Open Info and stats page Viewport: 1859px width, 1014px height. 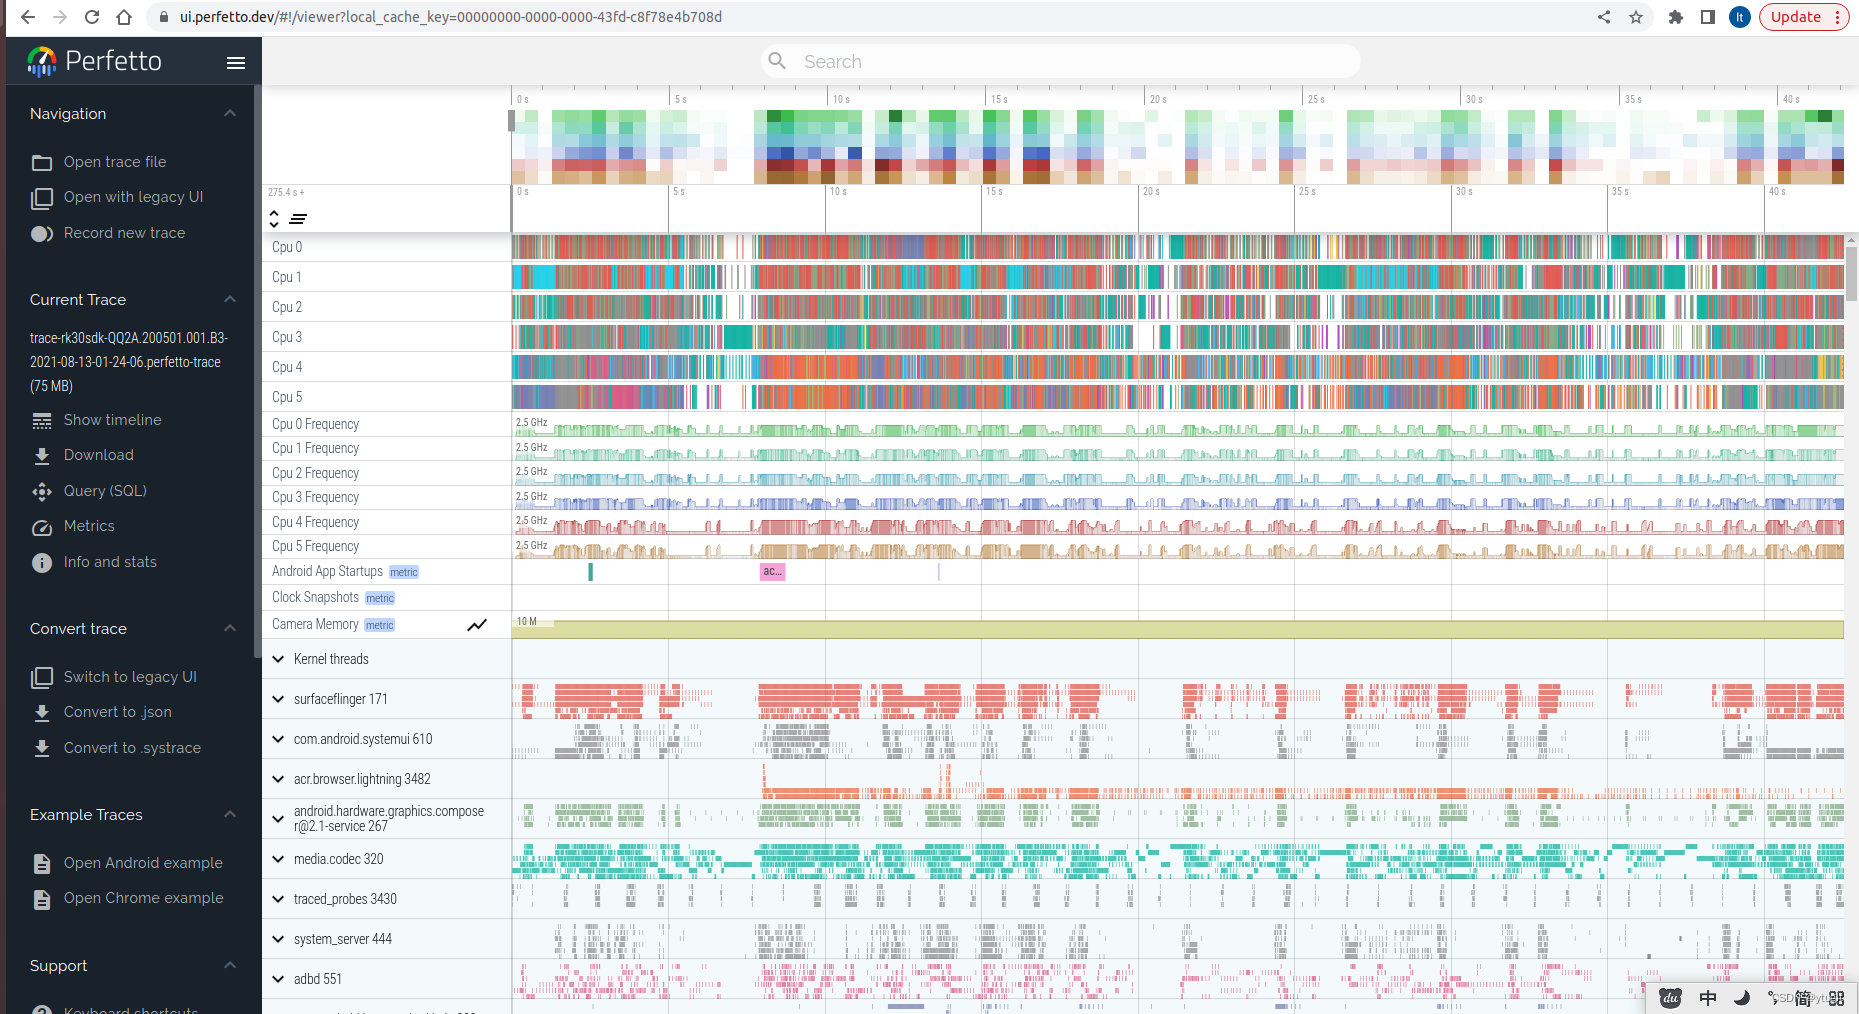click(x=110, y=562)
